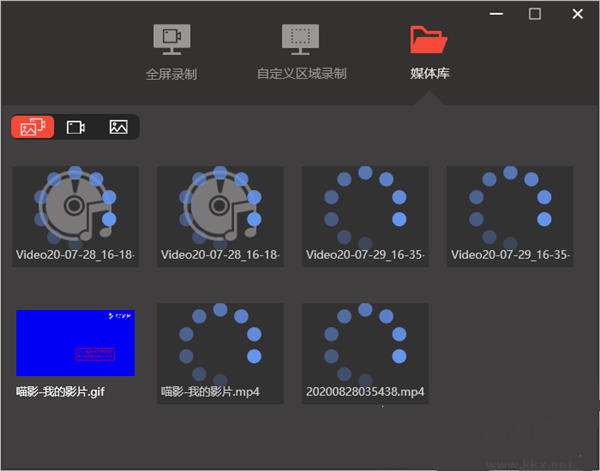Open the 媒体库 tab label
The height and width of the screenshot is (471, 600).
pos(430,73)
